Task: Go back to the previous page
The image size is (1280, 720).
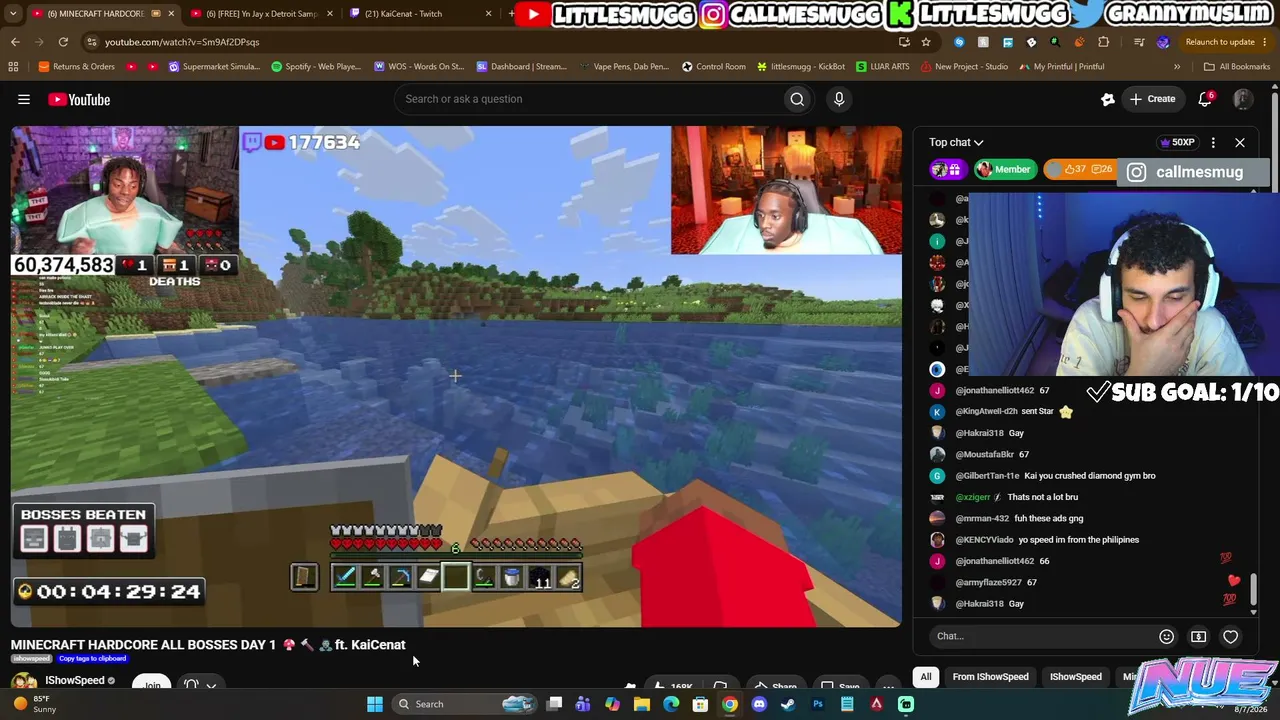Action: (x=15, y=42)
